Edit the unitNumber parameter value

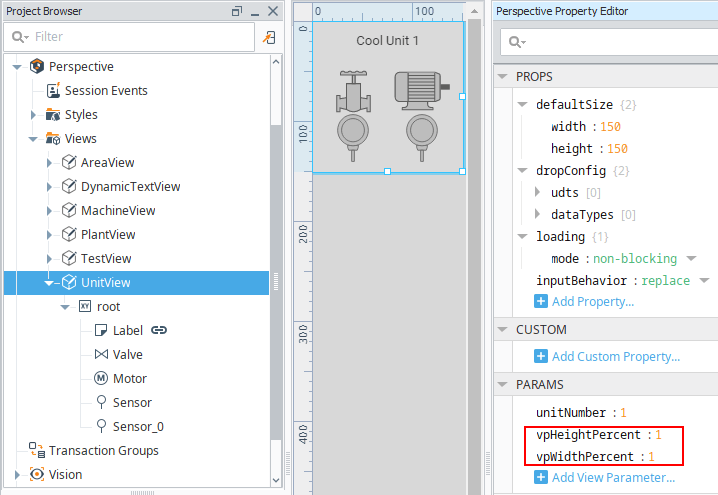[x=623, y=413]
